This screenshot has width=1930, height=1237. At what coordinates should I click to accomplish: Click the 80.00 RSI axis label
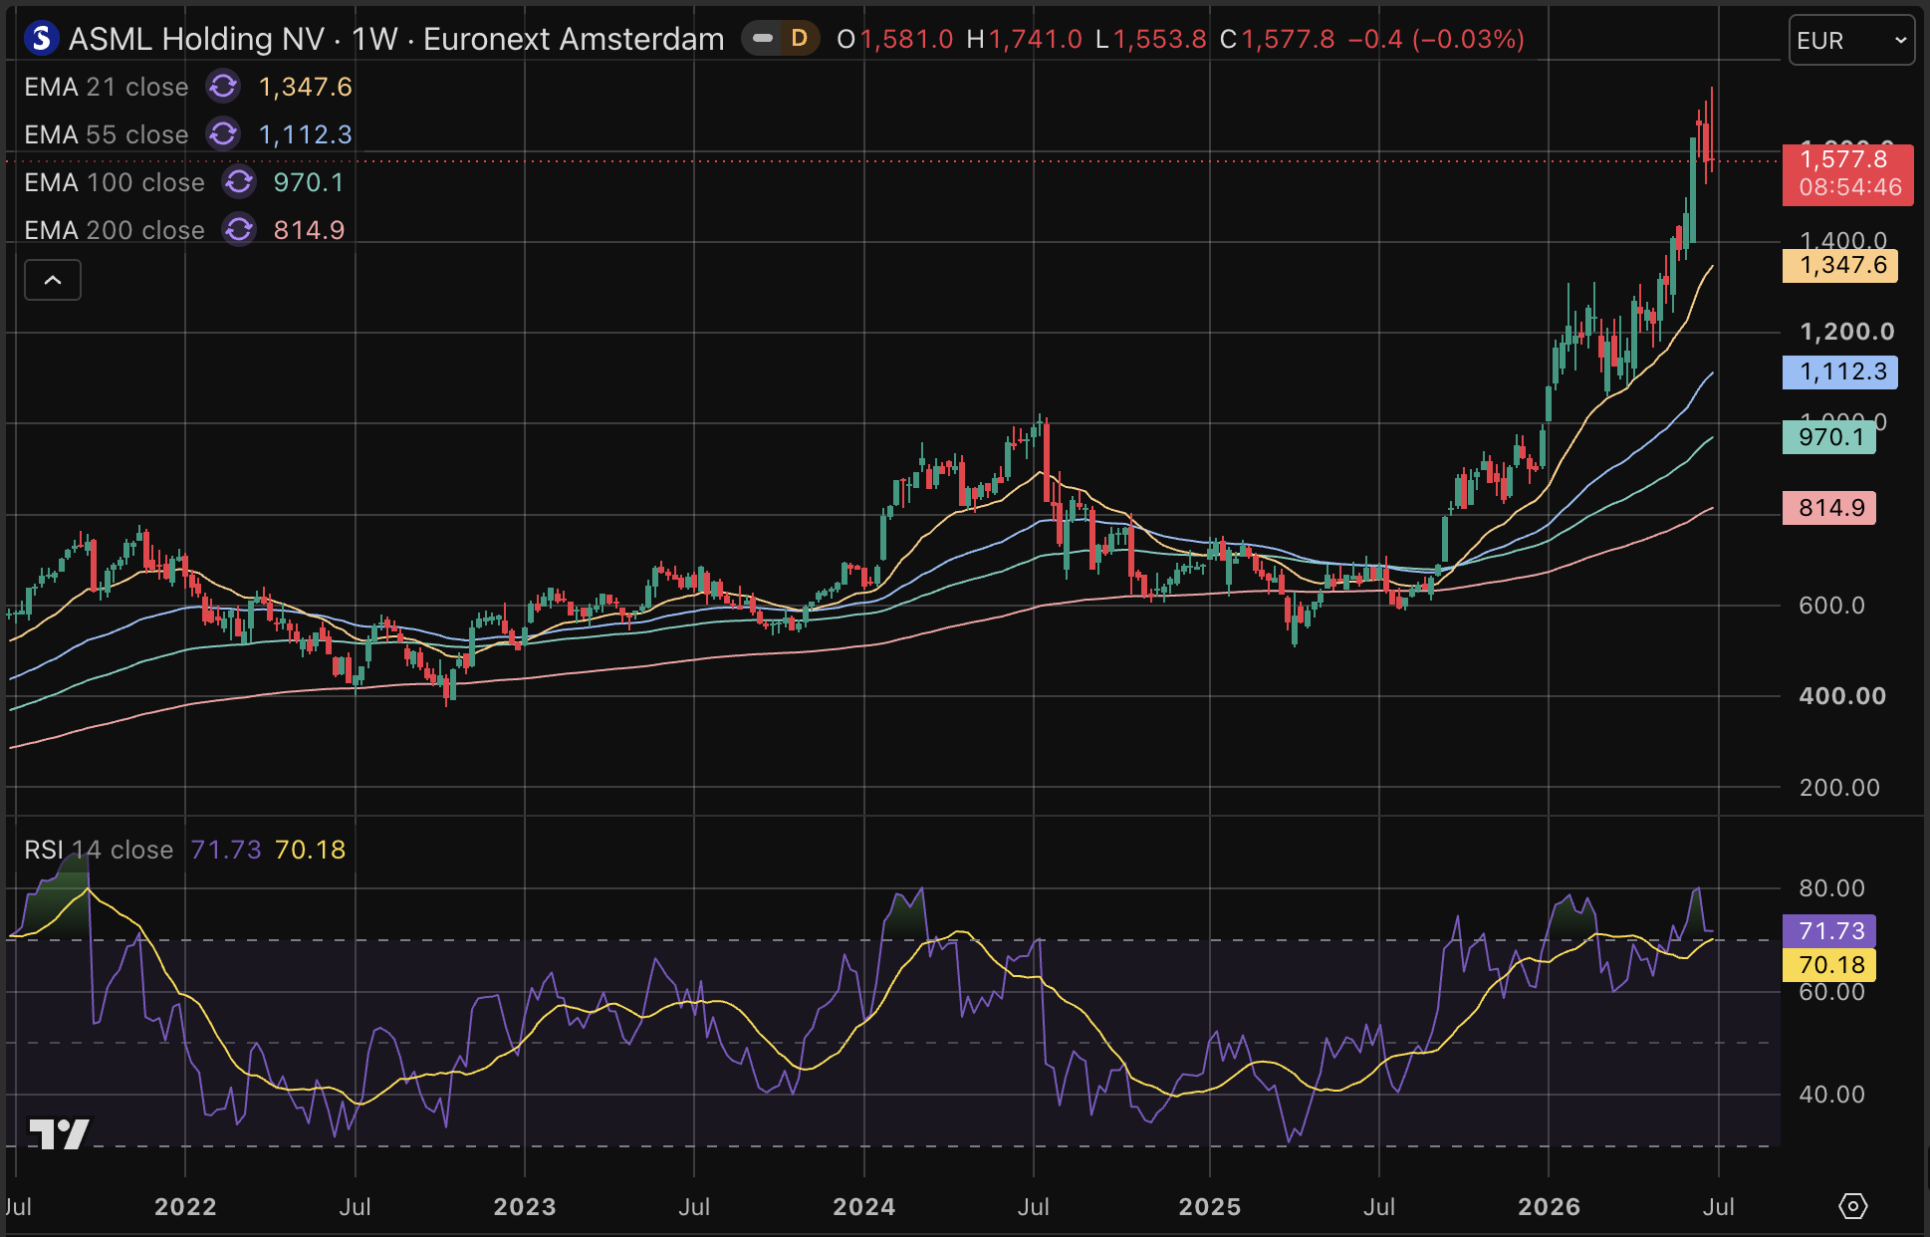[x=1832, y=888]
